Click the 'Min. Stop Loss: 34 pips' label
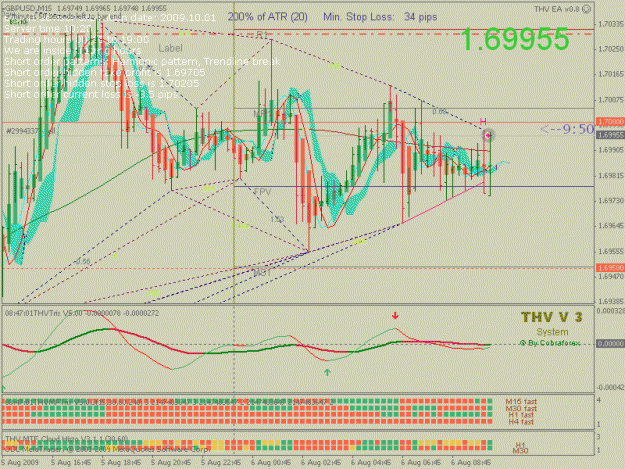This screenshot has height=469, width=625. pyautogui.click(x=380, y=17)
